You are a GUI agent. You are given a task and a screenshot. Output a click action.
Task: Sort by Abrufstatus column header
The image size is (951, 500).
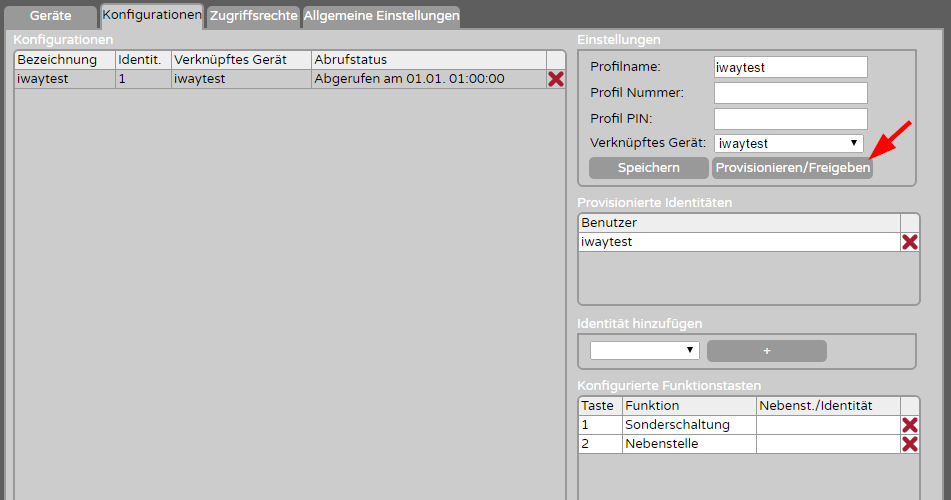point(428,59)
